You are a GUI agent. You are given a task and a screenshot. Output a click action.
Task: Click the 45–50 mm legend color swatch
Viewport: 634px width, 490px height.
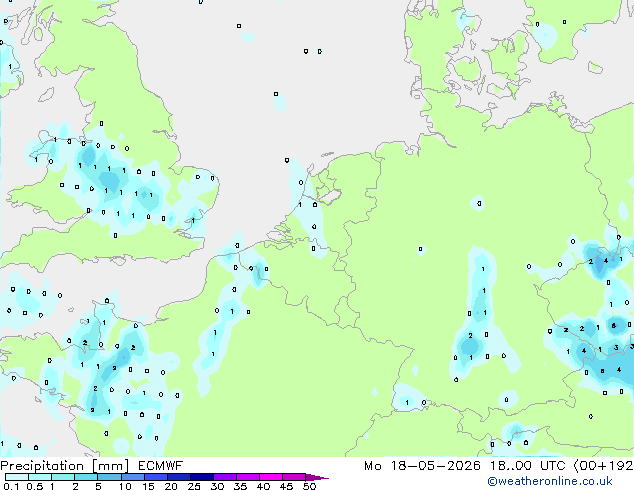(294, 477)
